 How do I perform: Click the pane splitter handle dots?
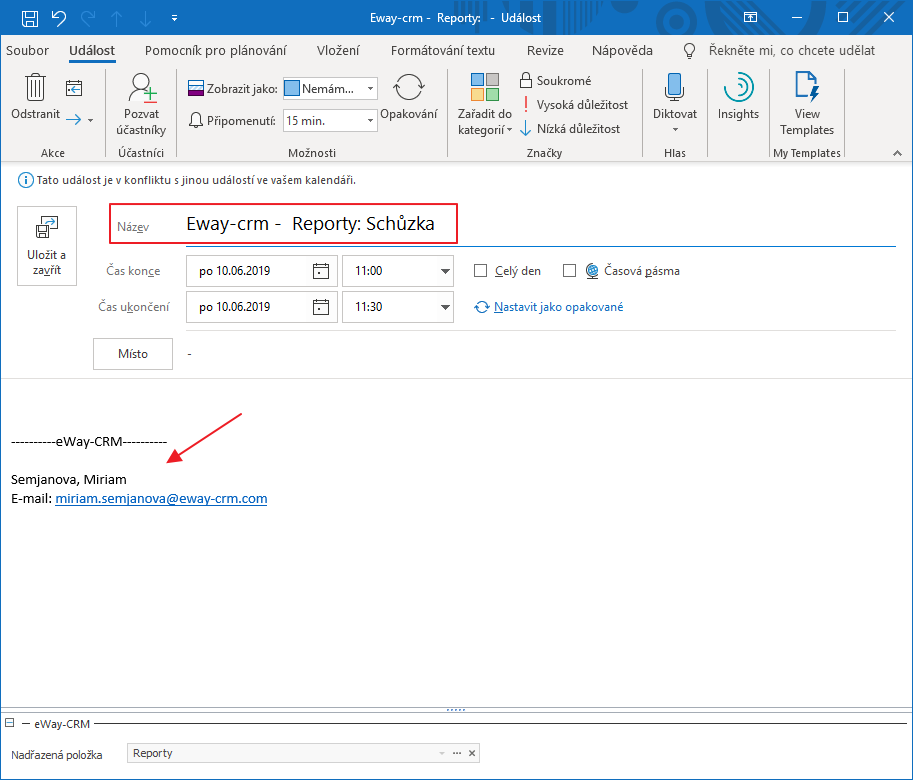456,710
